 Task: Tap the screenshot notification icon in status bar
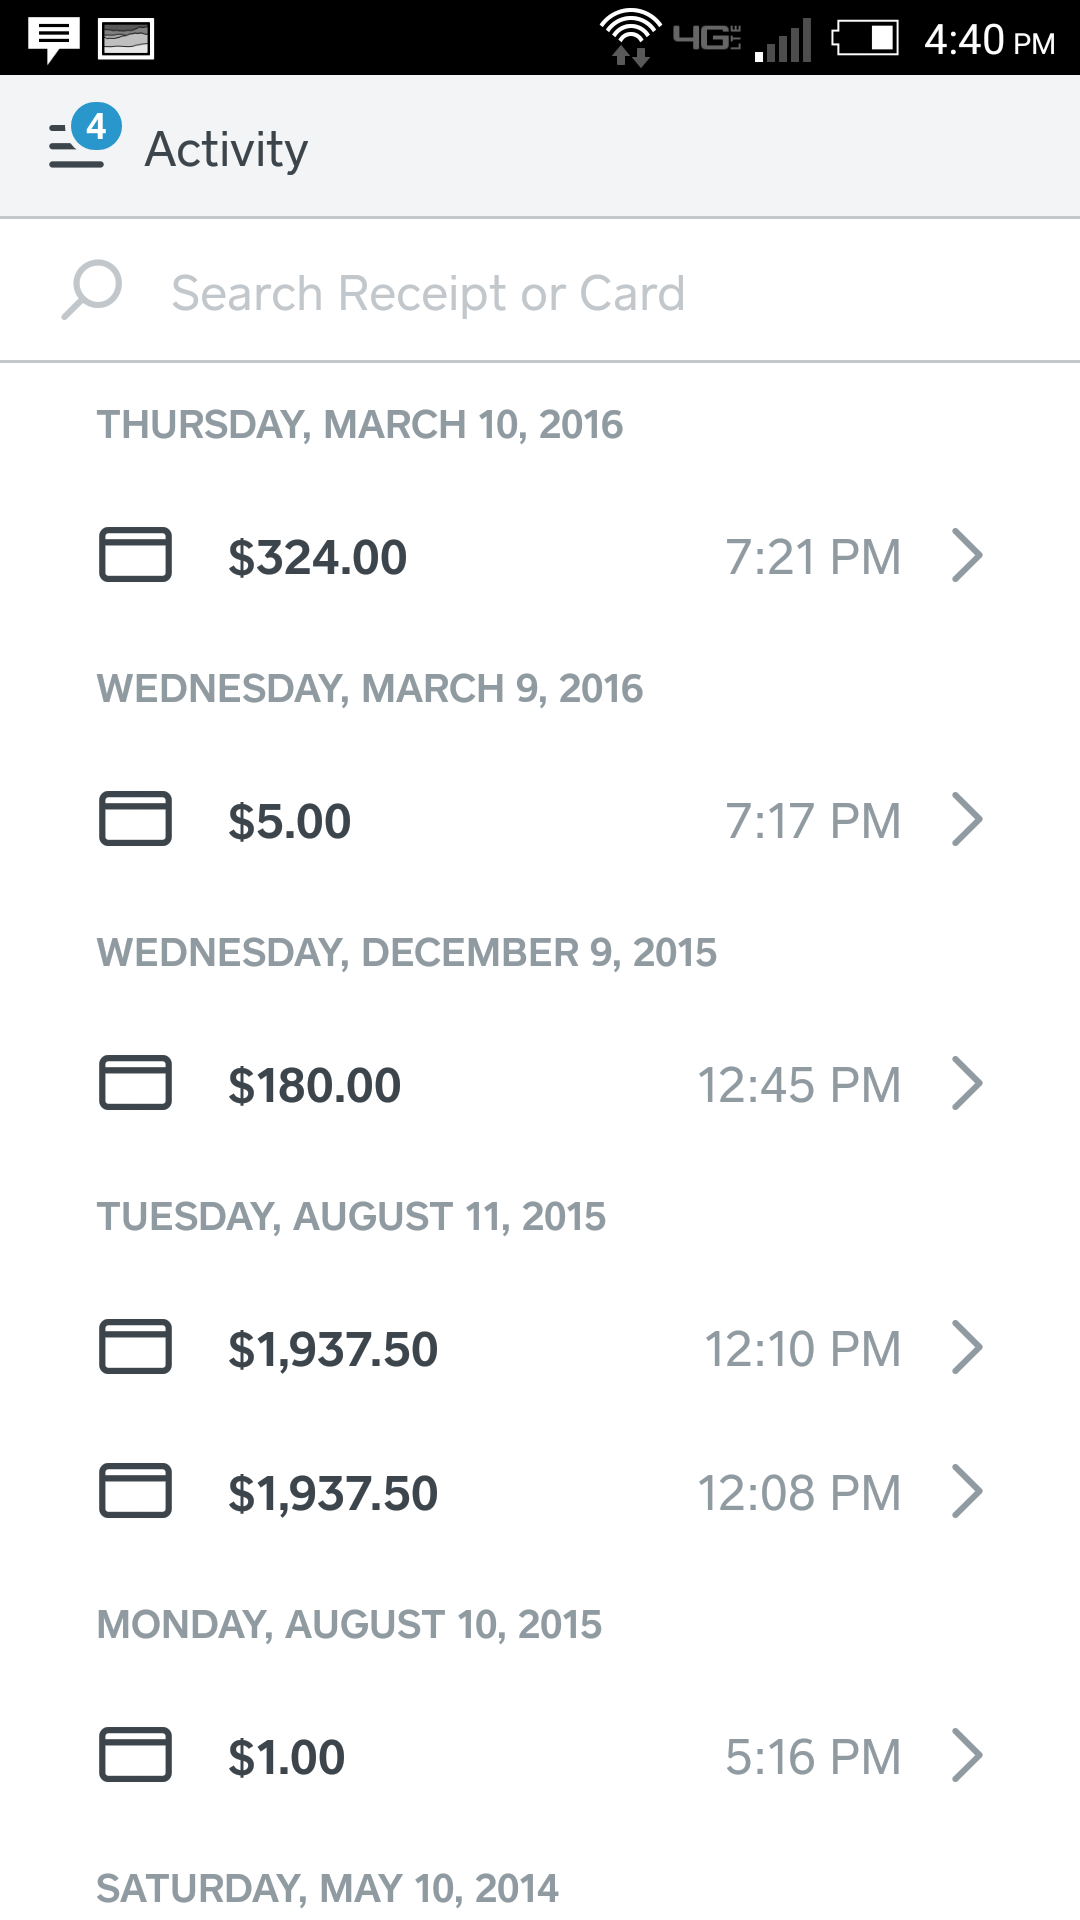pyautogui.click(x=126, y=39)
